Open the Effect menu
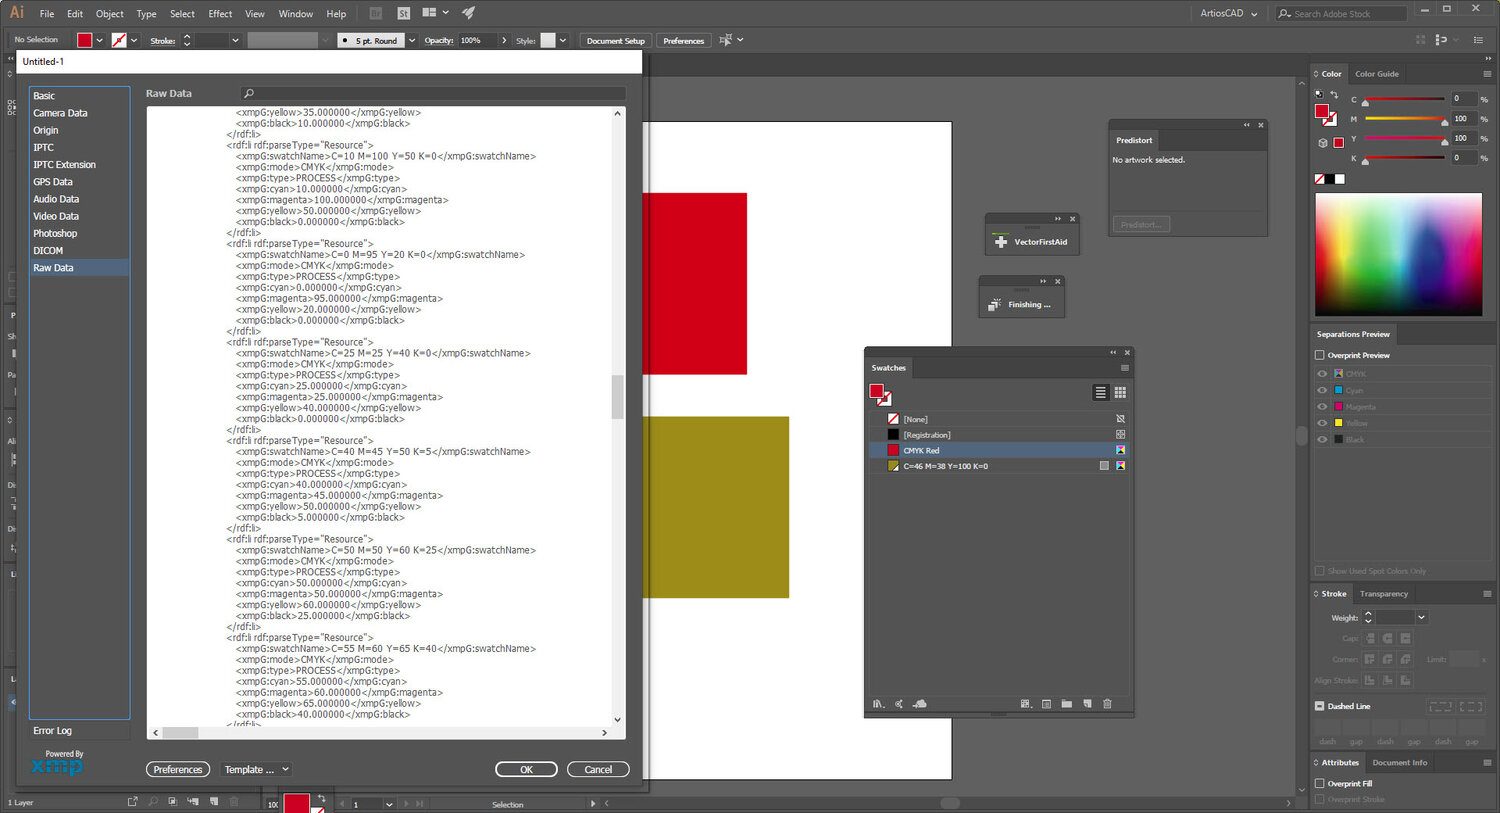 pyautogui.click(x=220, y=14)
